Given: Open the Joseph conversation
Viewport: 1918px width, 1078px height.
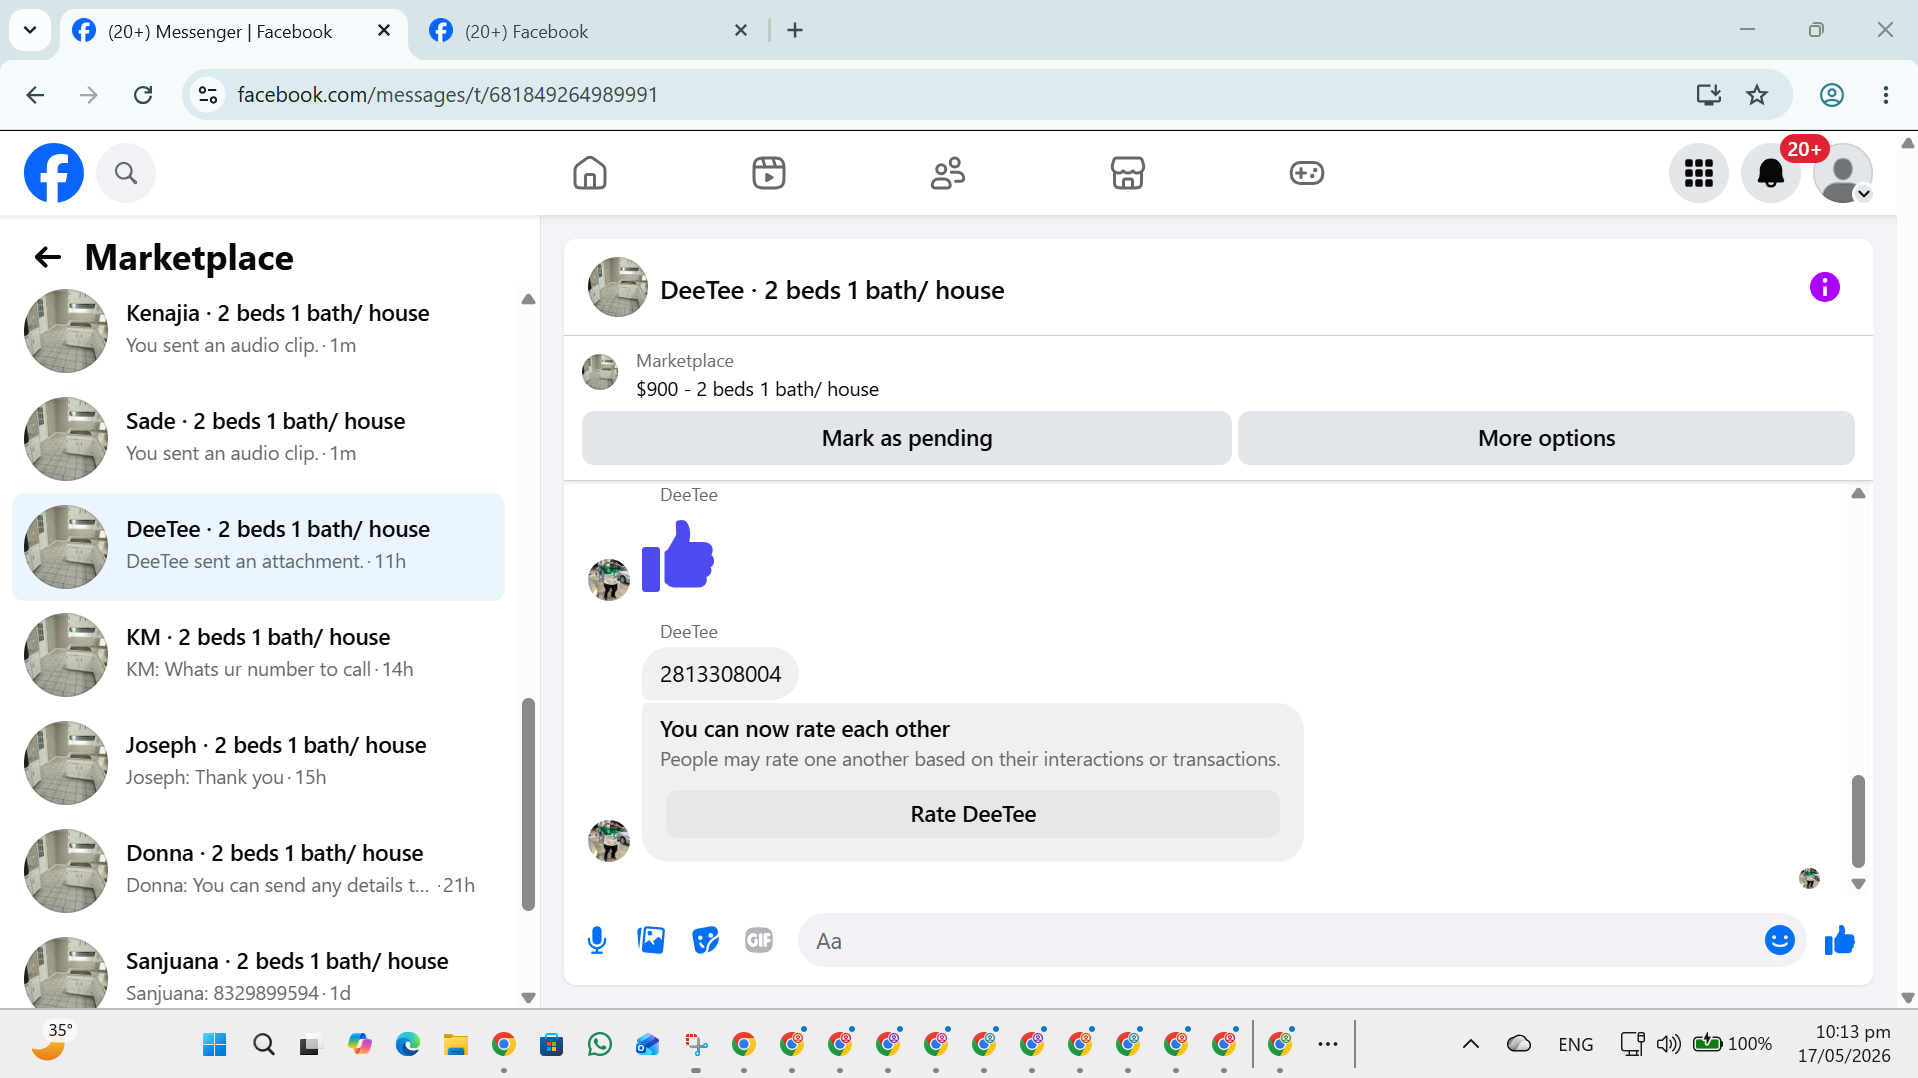Looking at the screenshot, I should tap(259, 763).
